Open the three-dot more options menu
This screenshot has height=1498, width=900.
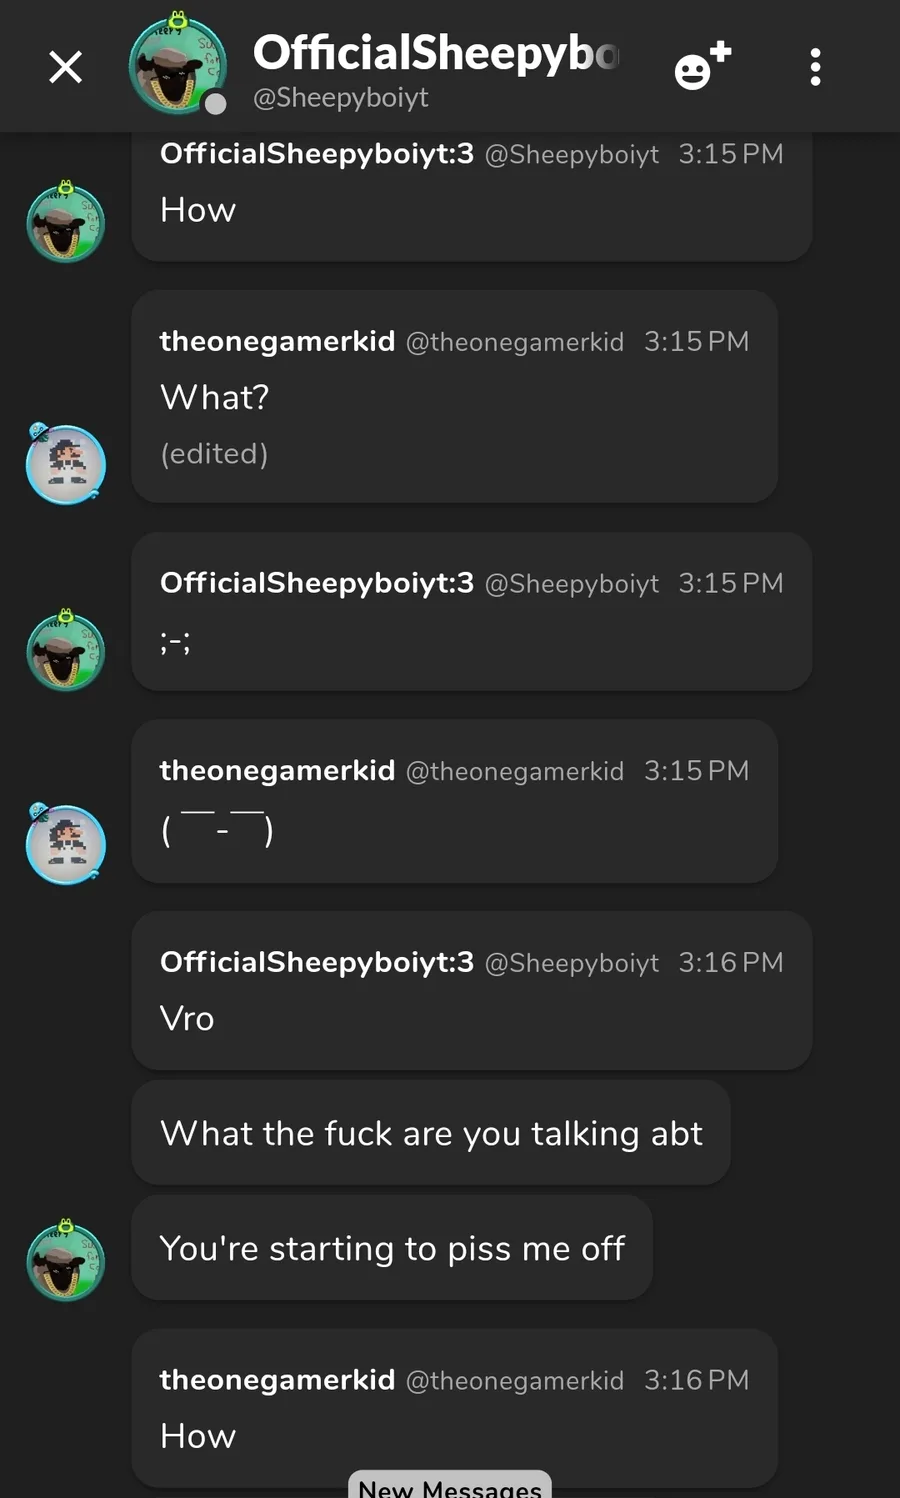[816, 67]
